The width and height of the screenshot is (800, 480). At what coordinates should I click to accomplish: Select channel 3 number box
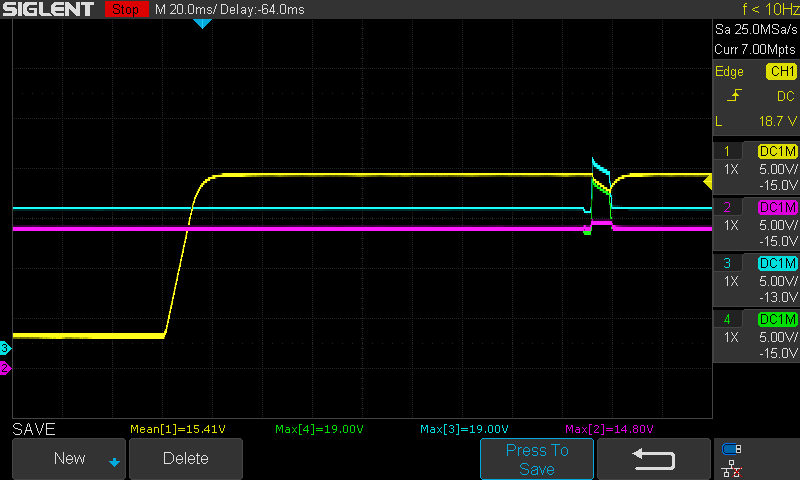click(728, 264)
